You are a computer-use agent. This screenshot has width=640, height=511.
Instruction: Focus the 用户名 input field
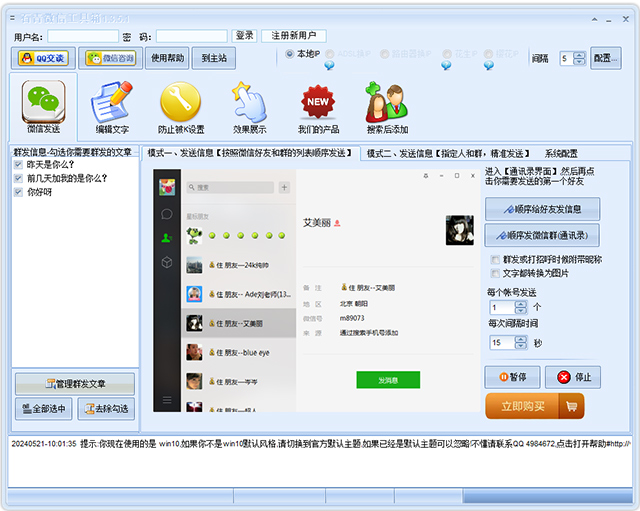[83, 36]
